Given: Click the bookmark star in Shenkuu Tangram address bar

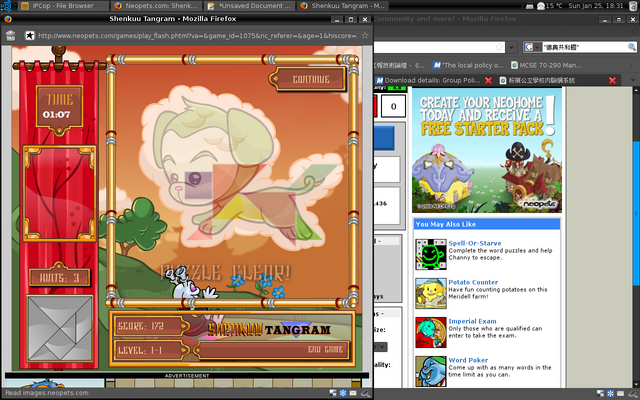Looking at the screenshot, I should [x=365, y=36].
